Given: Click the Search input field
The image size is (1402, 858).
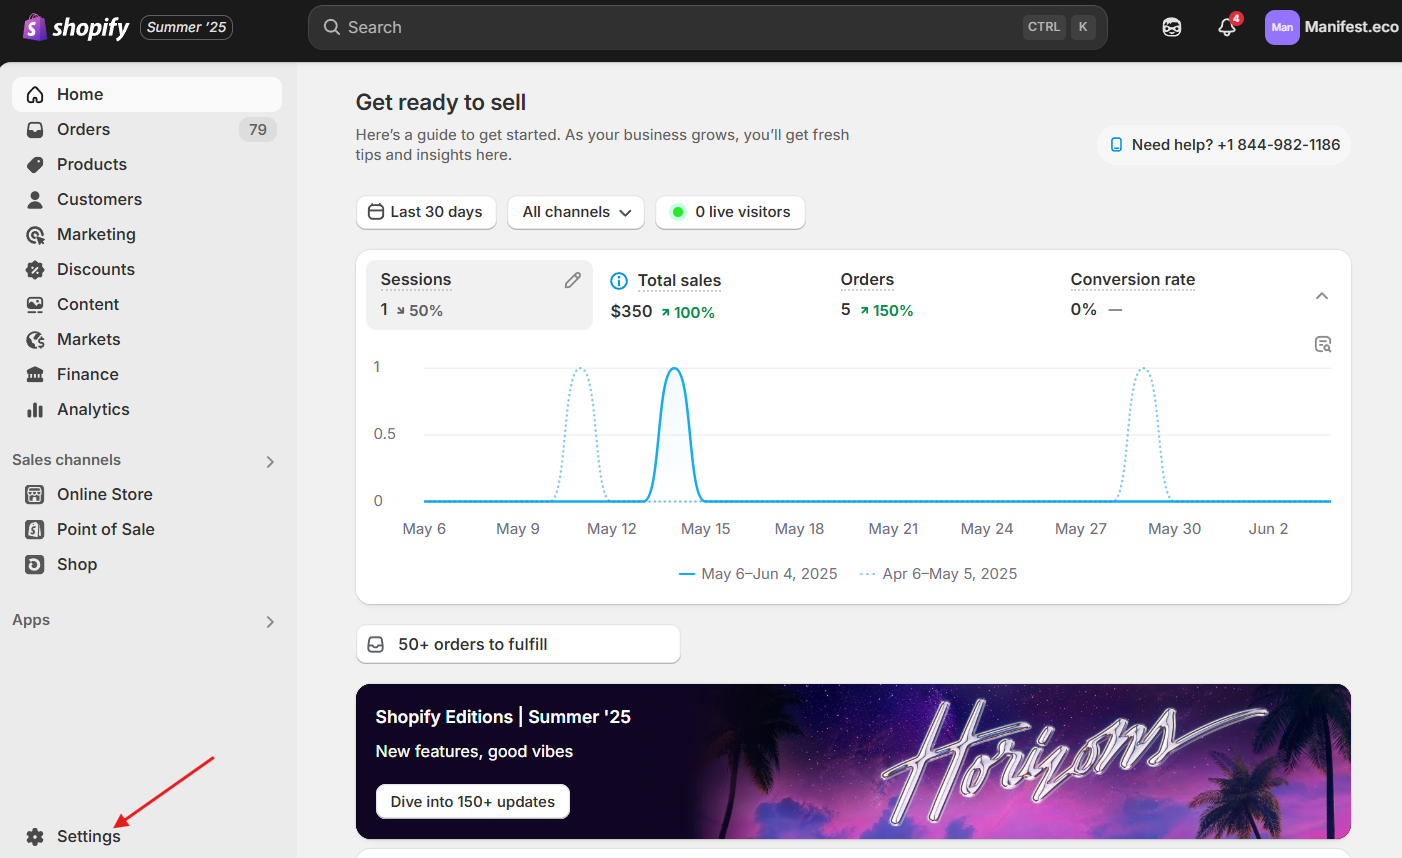Looking at the screenshot, I should click(680, 27).
